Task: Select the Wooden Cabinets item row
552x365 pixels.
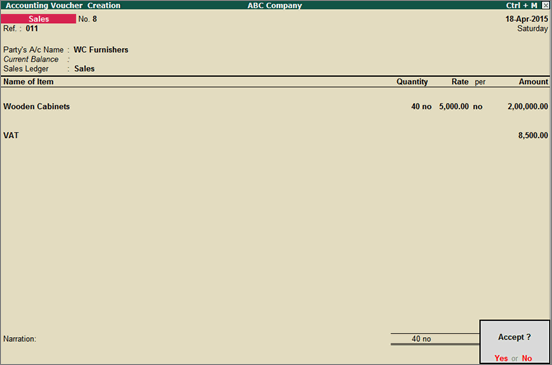Action: pos(275,106)
